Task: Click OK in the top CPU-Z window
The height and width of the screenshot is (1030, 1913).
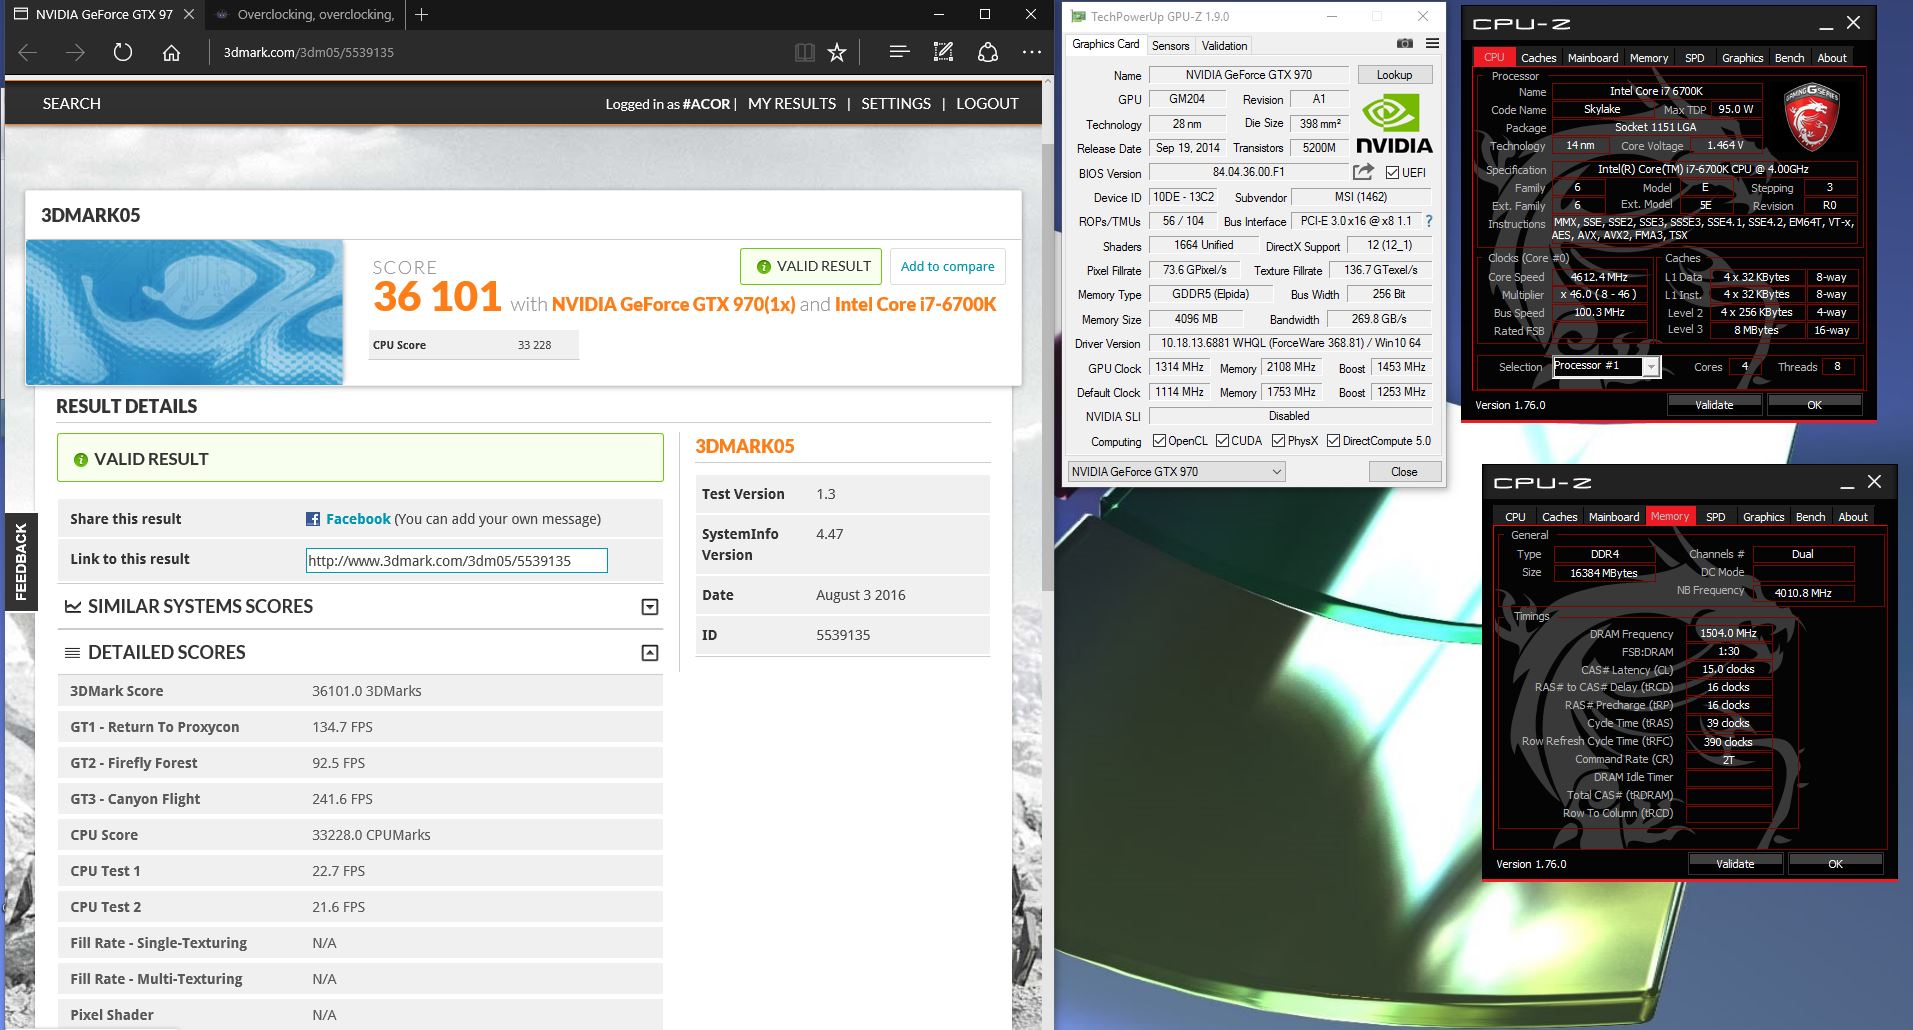Action: click(1814, 405)
